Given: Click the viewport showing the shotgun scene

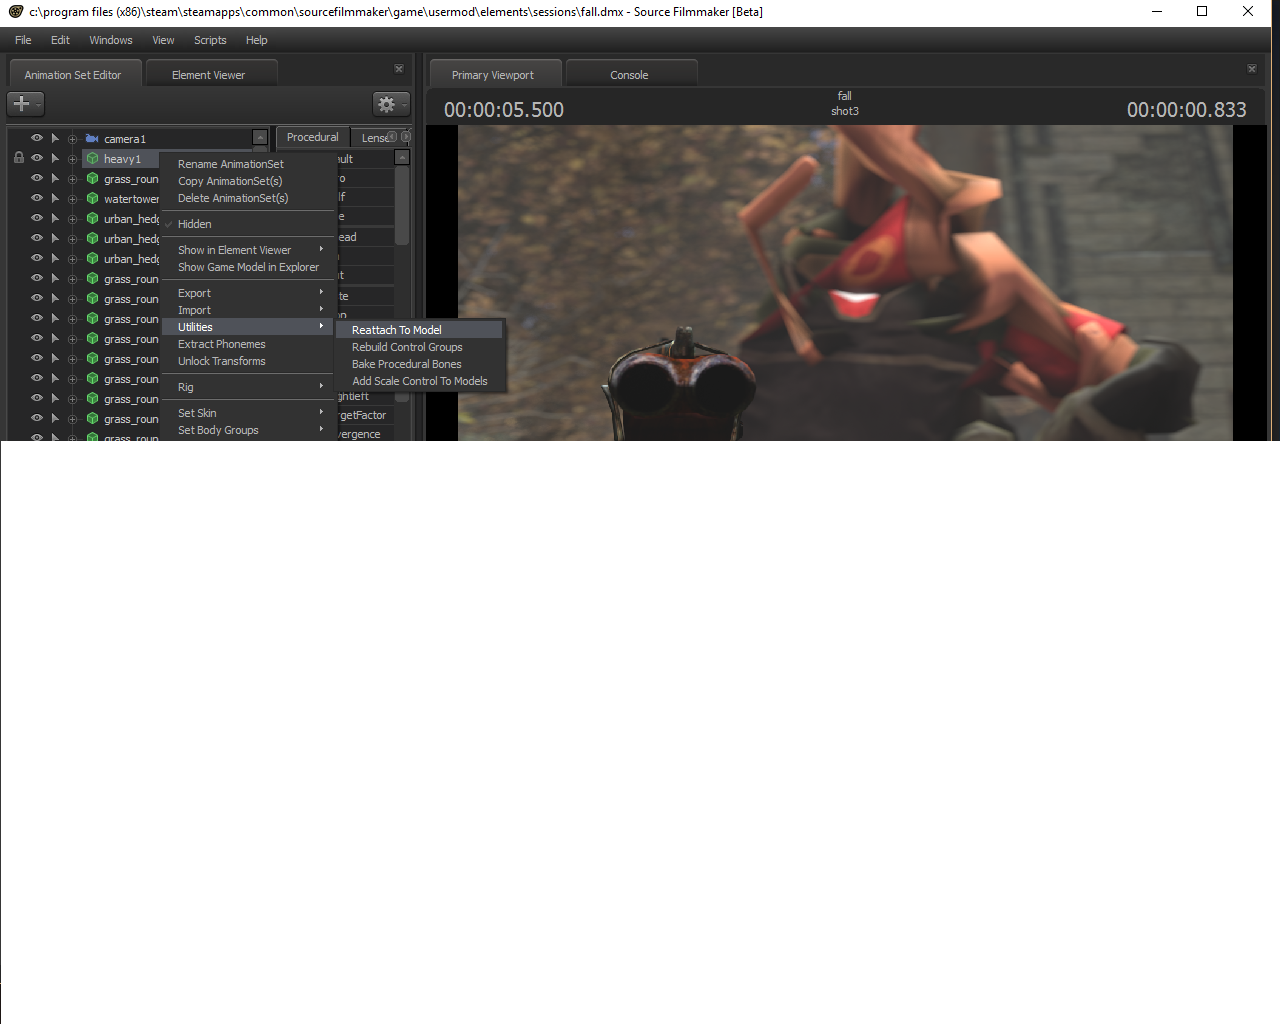Looking at the screenshot, I should [845, 283].
